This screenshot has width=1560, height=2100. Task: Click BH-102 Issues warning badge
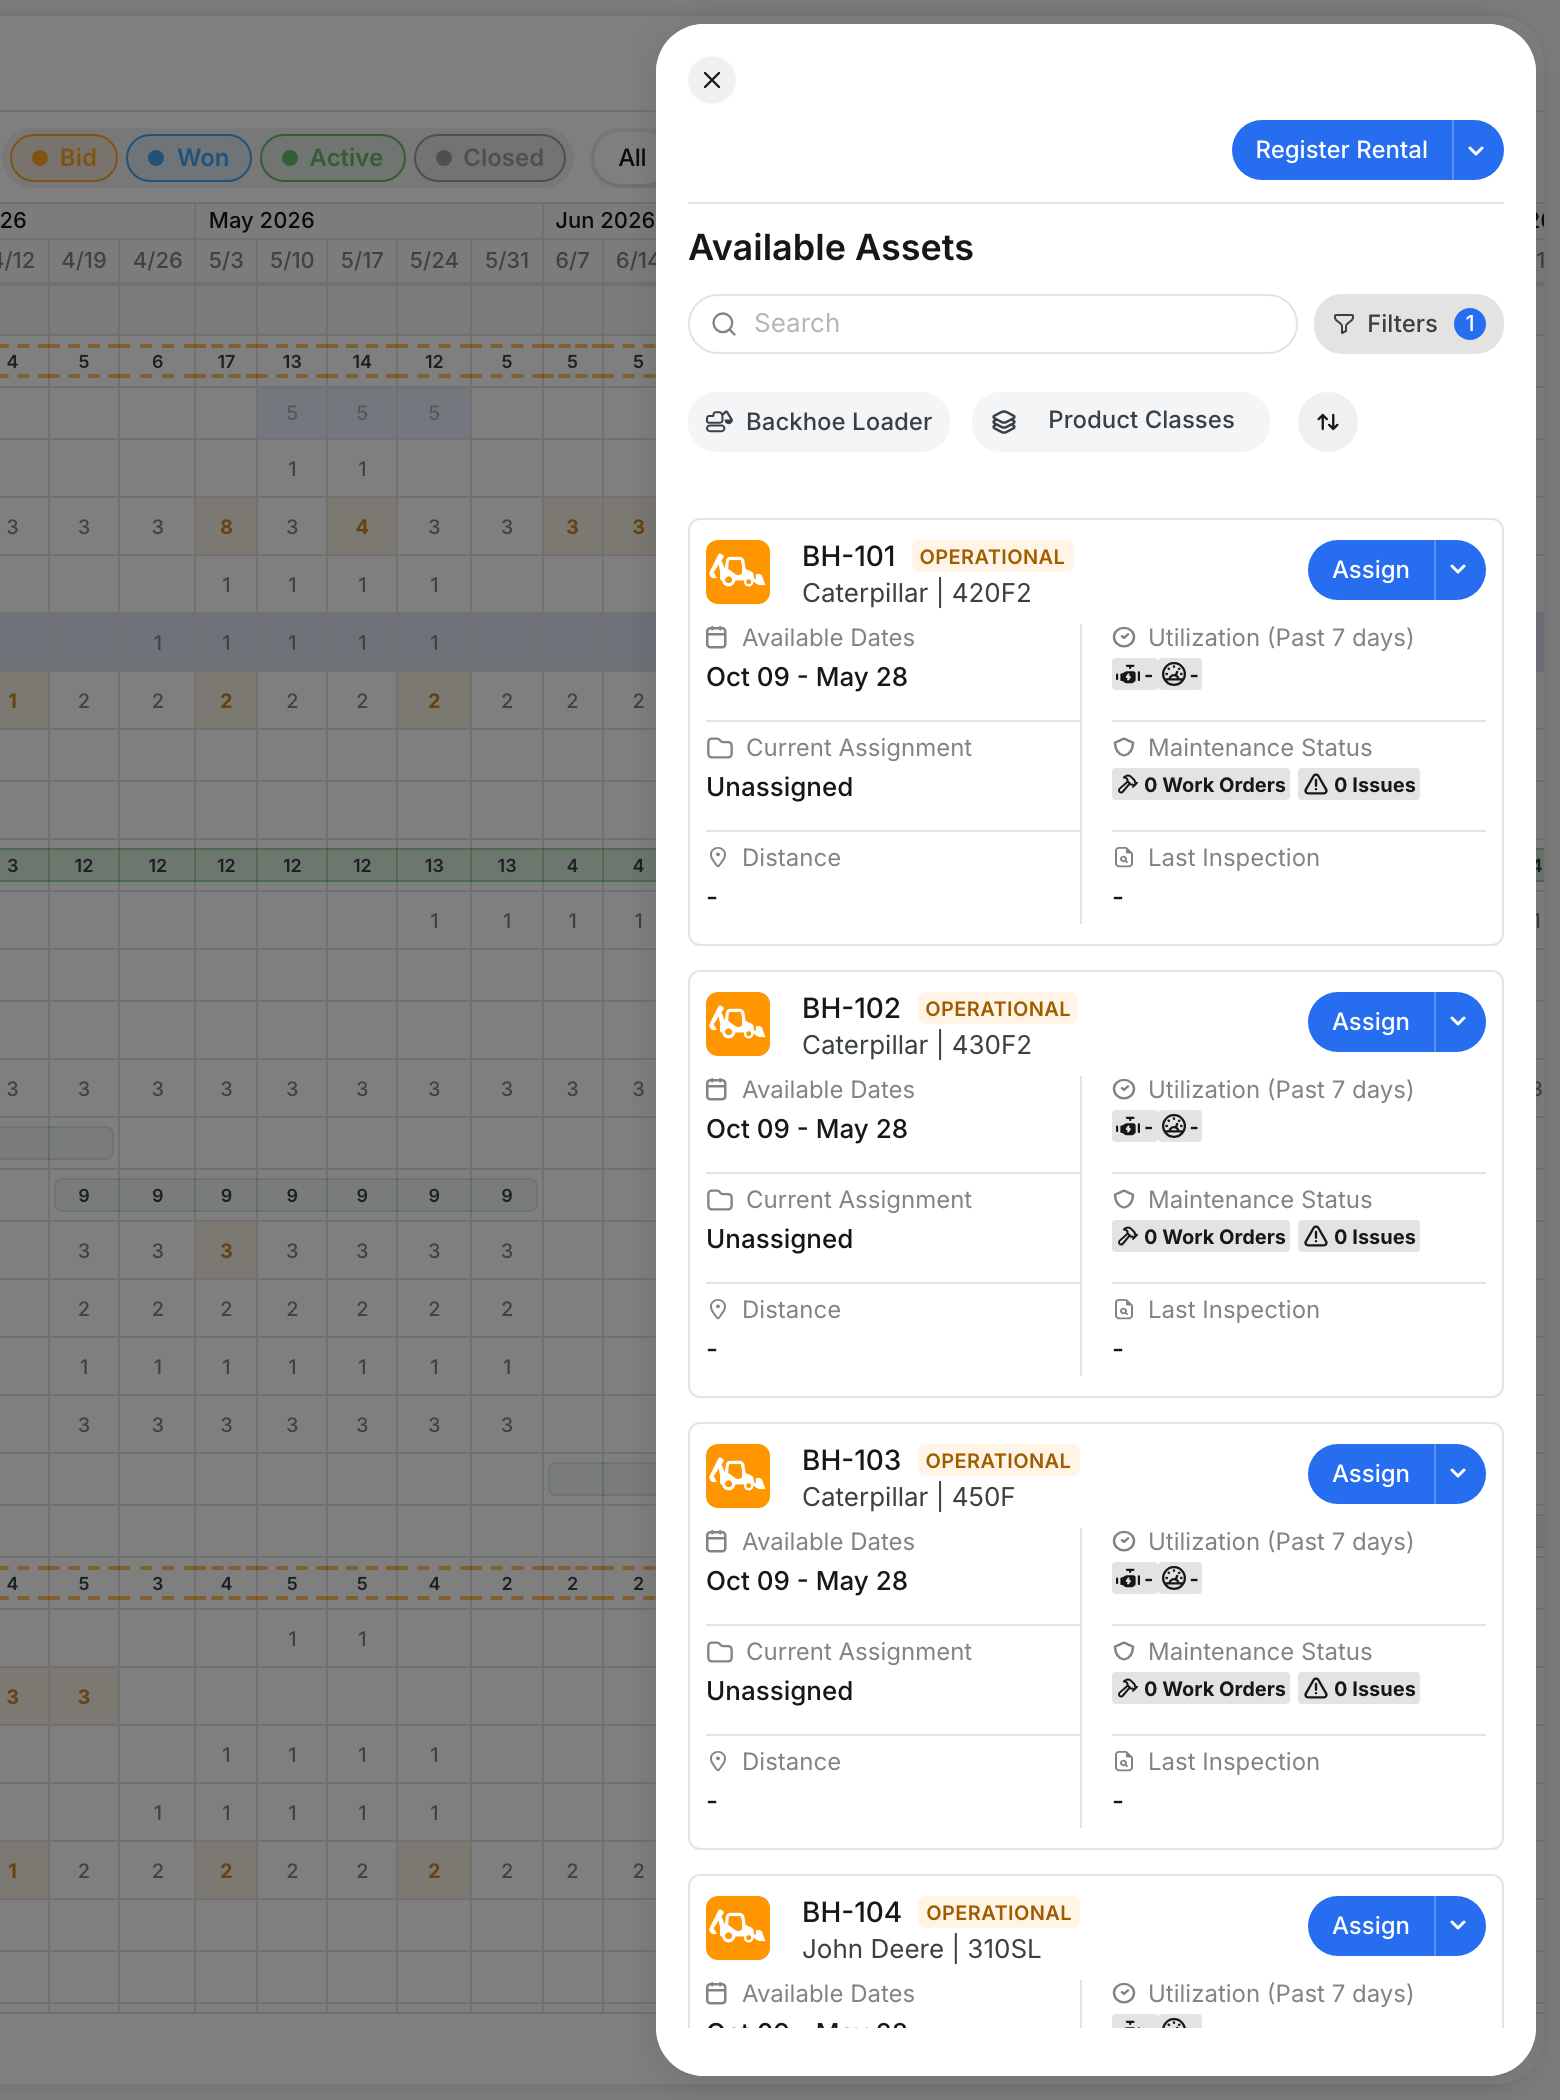pos(1360,1237)
